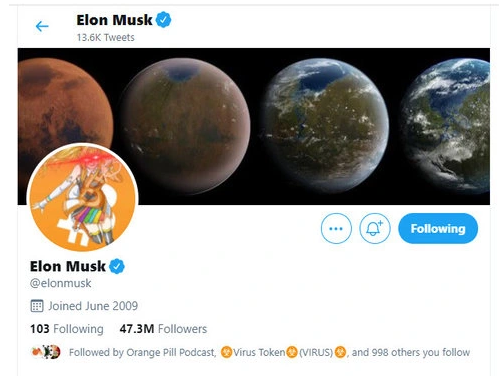Click the mutual followers avatar cluster
Viewport: 499px width, 376px height.
45,352
